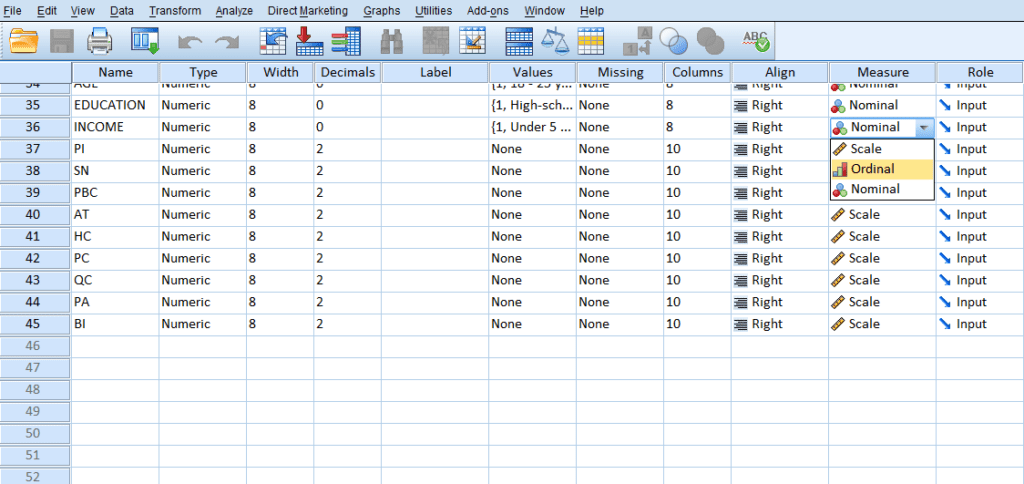
Task: Select Scale option in Measure dropdown
Action: click(865, 148)
